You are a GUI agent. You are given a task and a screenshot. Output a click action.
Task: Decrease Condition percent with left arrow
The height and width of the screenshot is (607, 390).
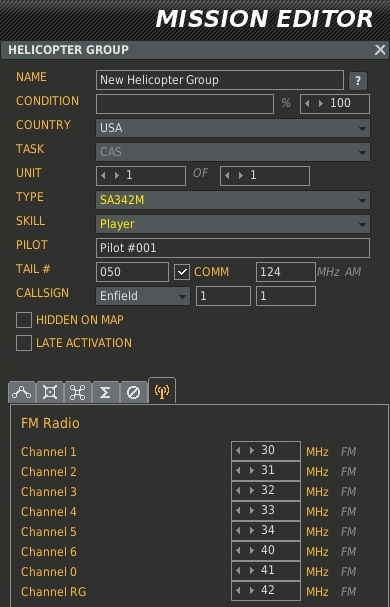pos(307,104)
